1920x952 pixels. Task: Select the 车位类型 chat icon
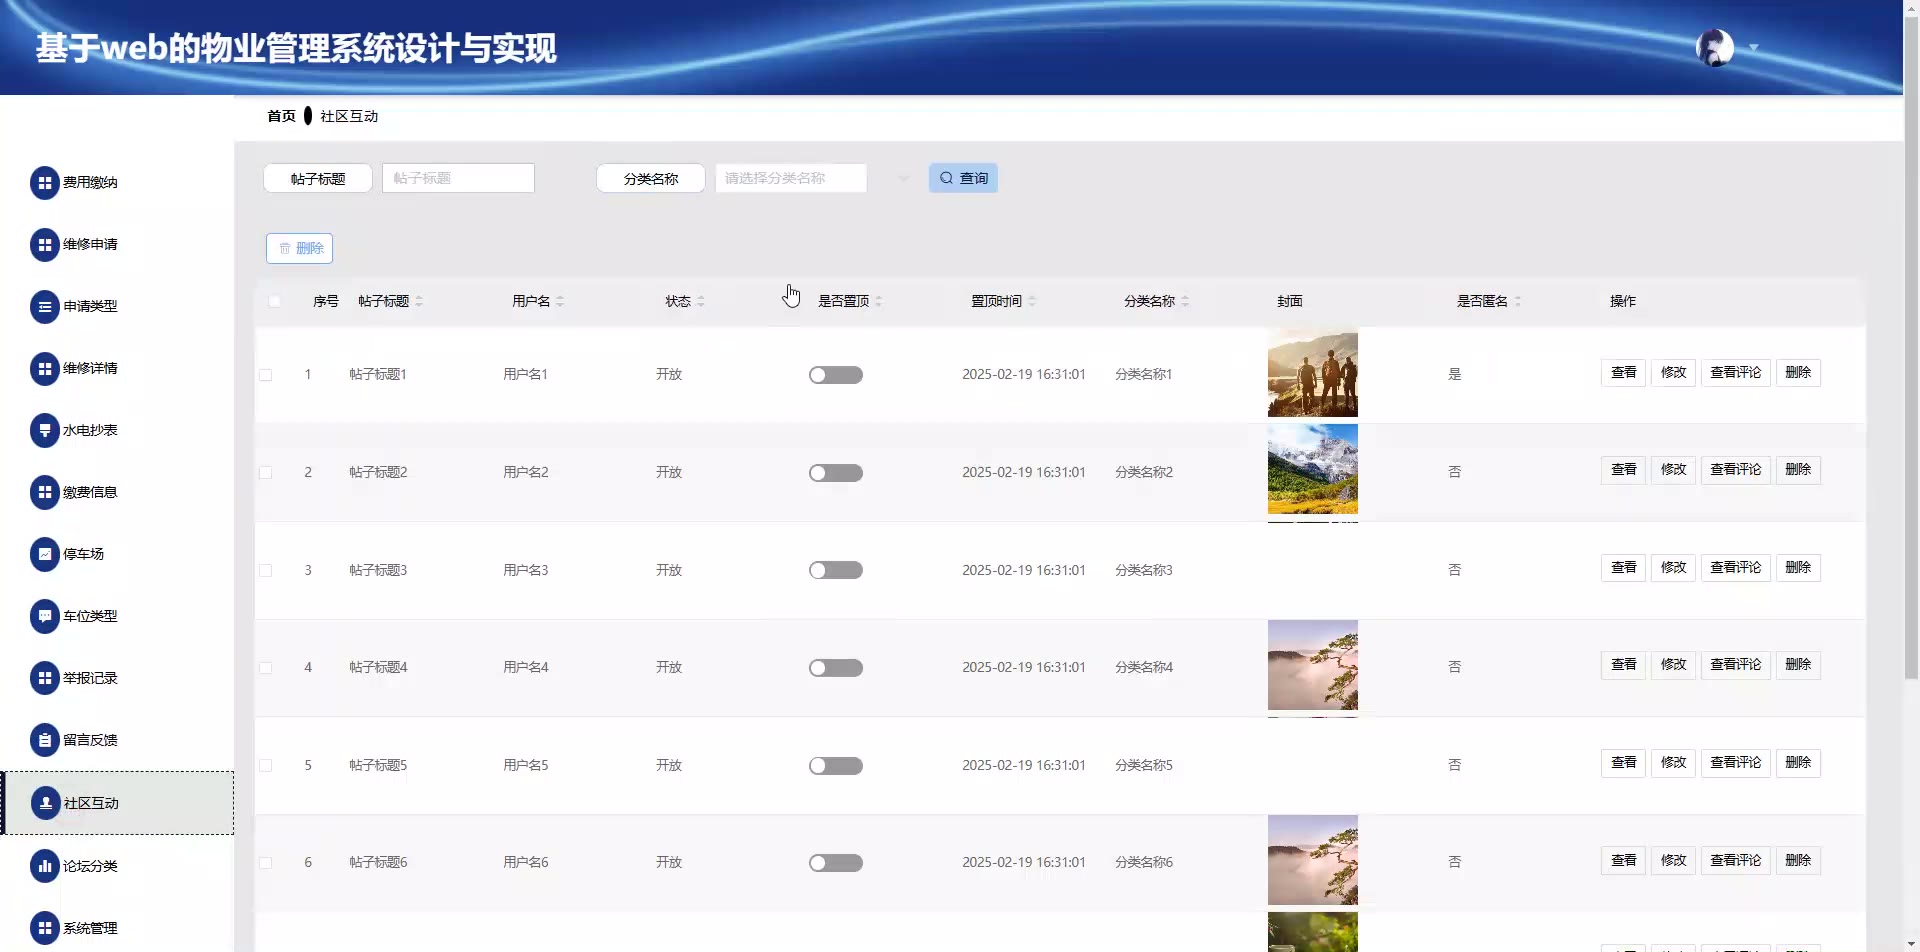tap(45, 616)
